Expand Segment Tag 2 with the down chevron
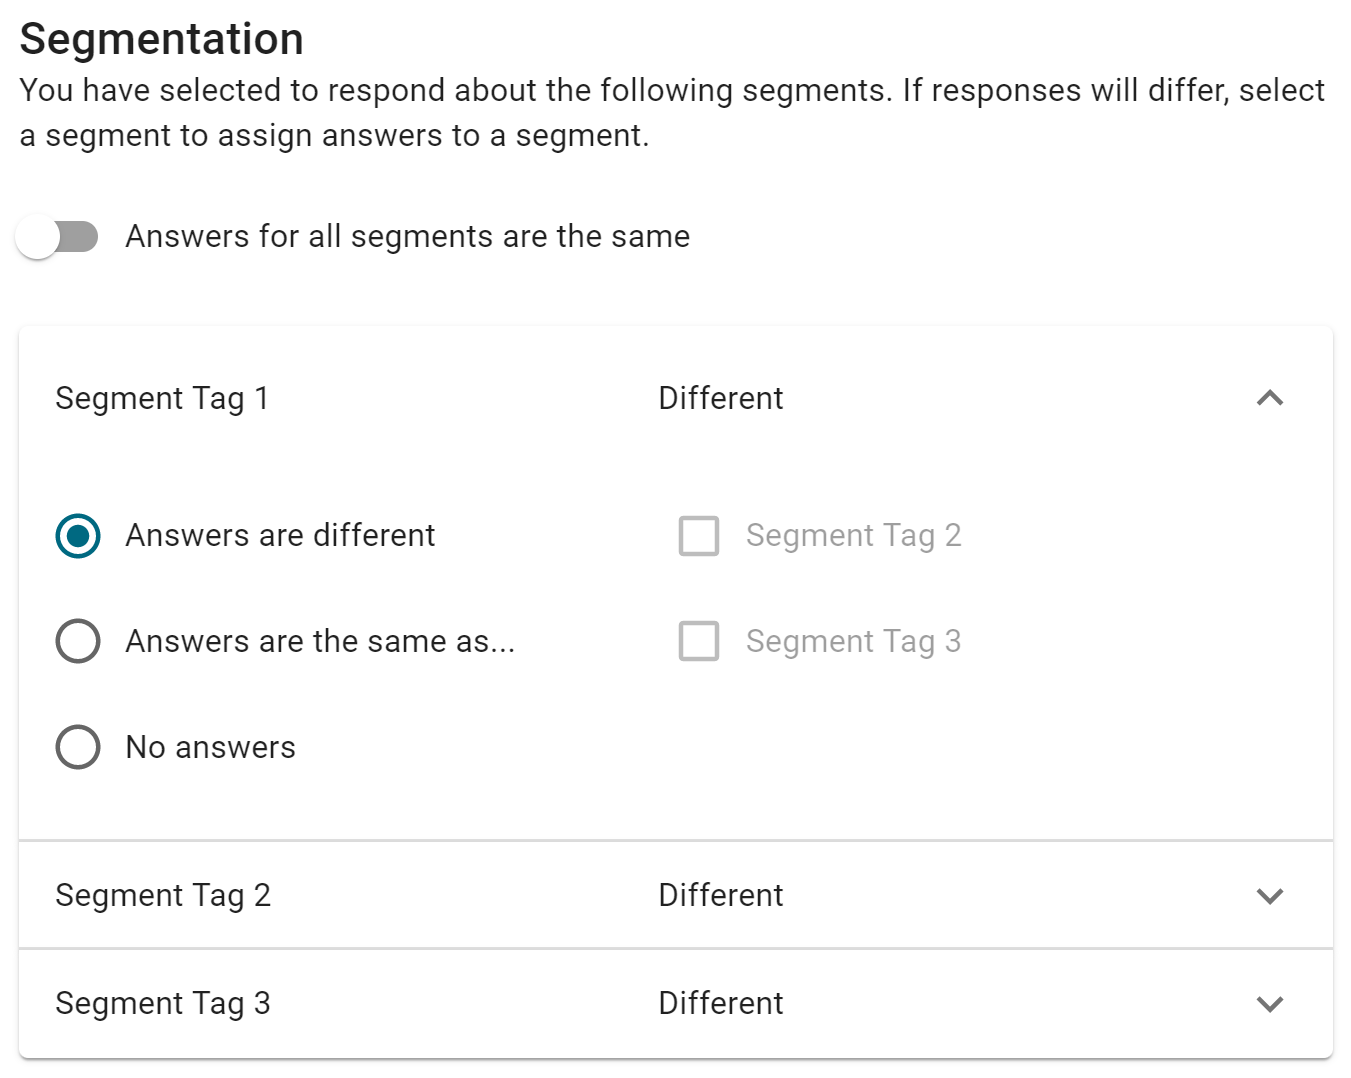This screenshot has height=1078, width=1351. [x=1269, y=895]
